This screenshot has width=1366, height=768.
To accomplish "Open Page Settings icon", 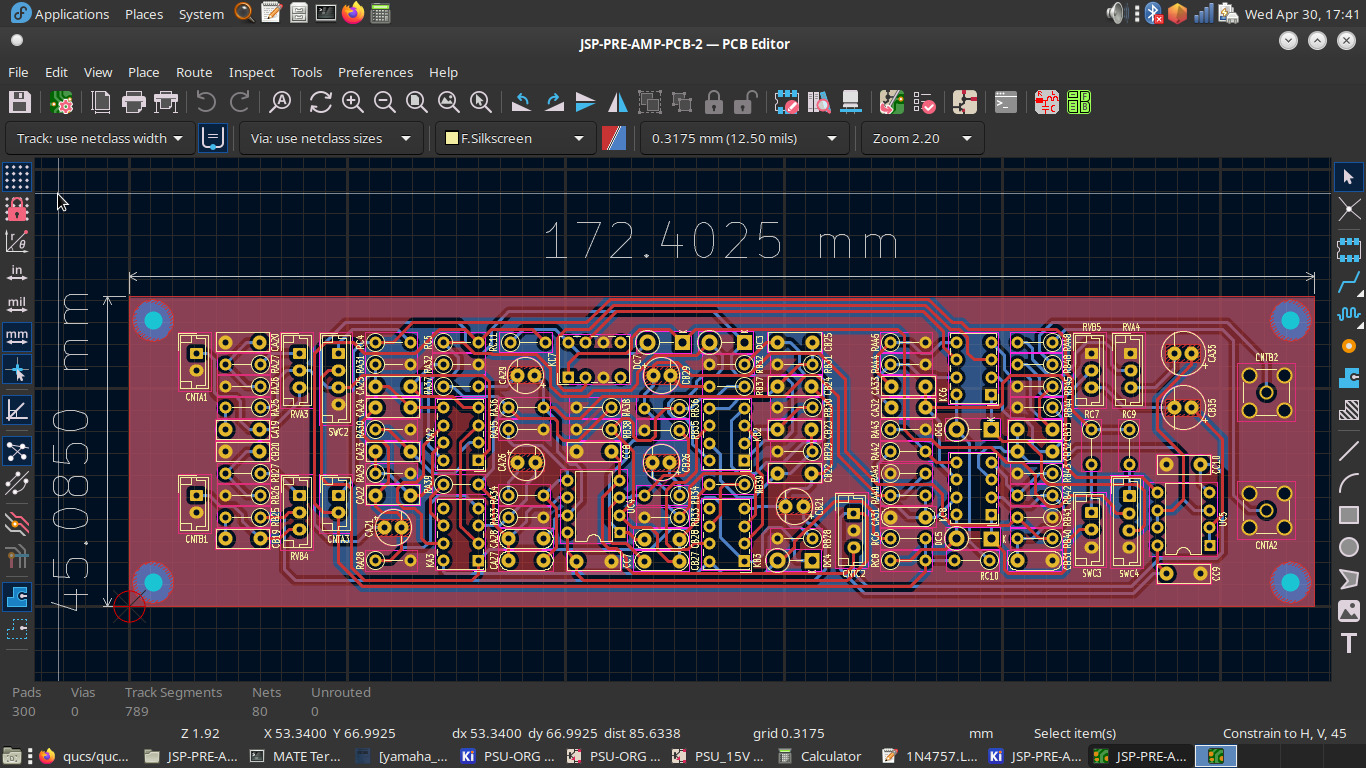I will 101,102.
